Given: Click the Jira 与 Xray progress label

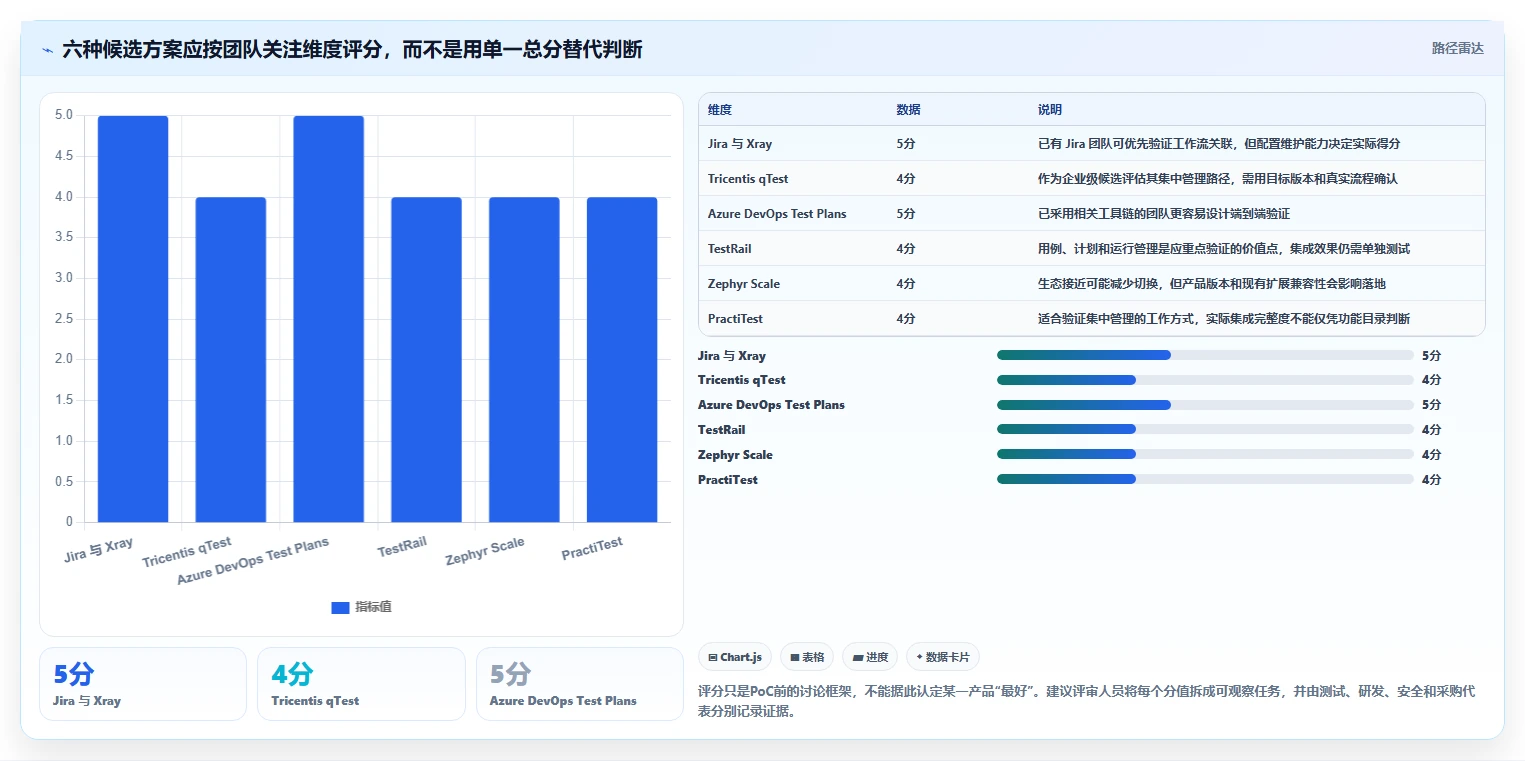Looking at the screenshot, I should point(732,356).
